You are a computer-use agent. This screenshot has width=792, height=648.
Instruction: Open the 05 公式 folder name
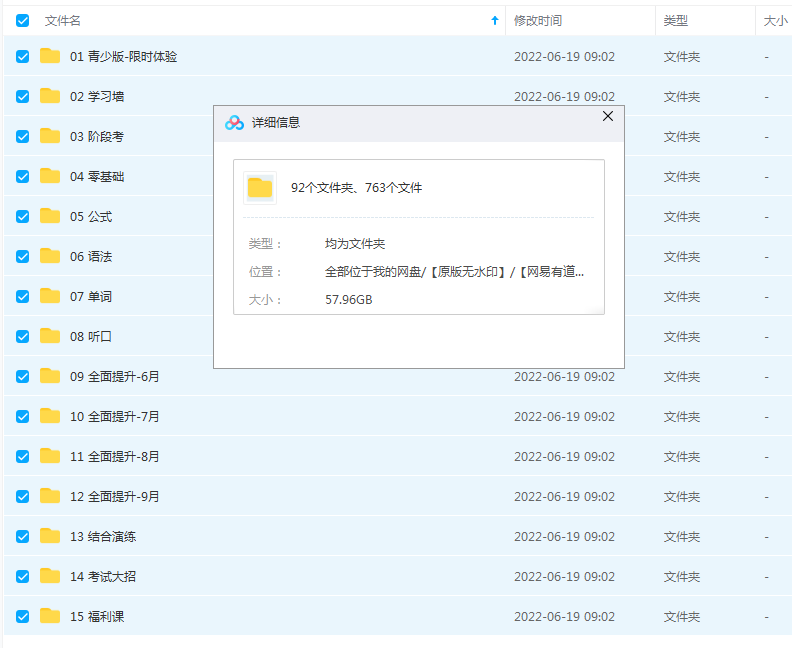point(91,217)
